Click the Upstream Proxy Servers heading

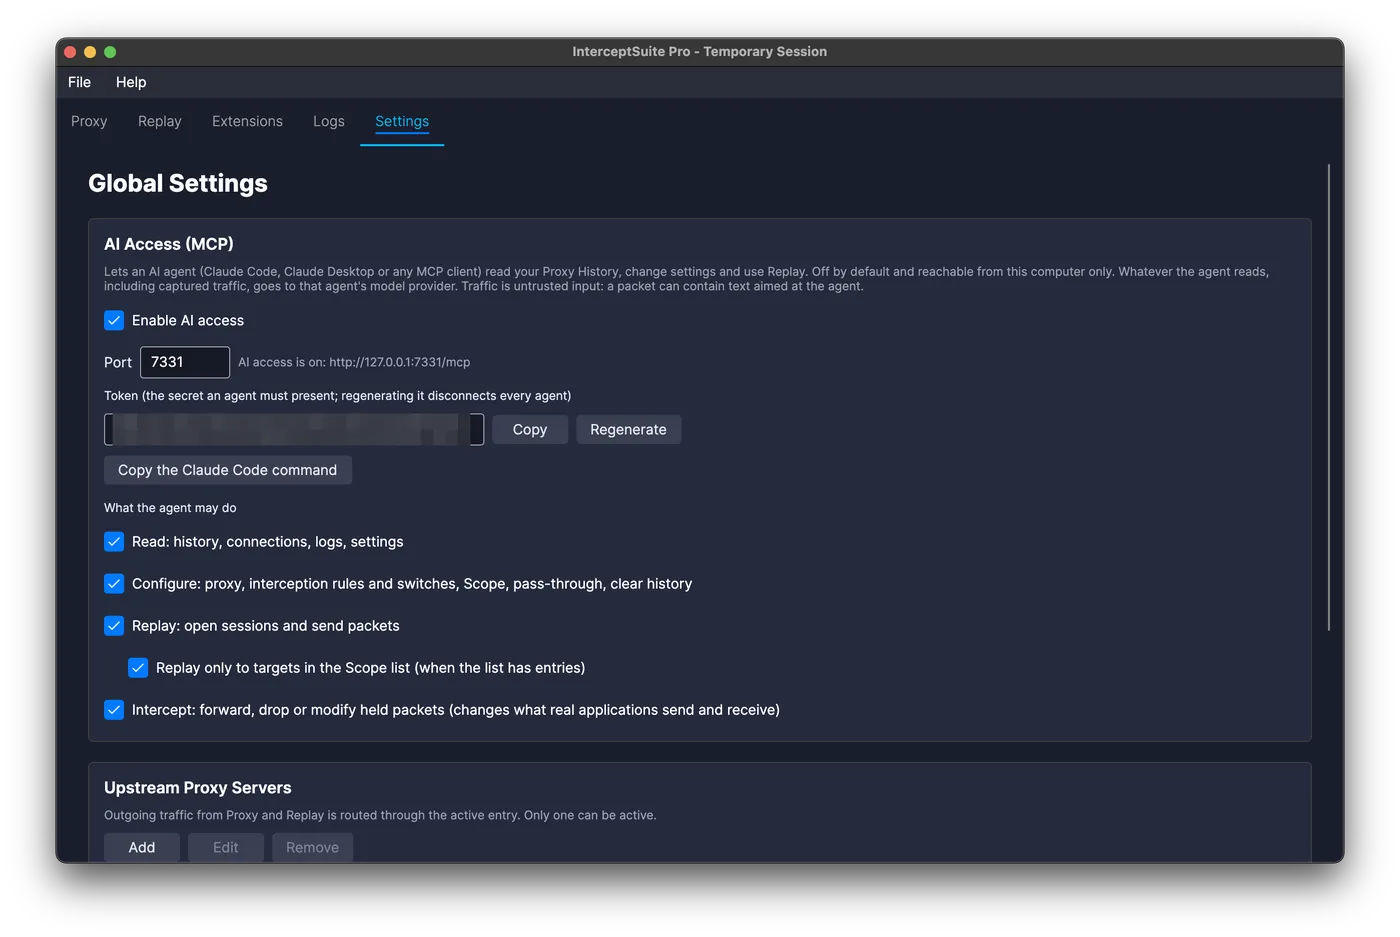pos(198,788)
